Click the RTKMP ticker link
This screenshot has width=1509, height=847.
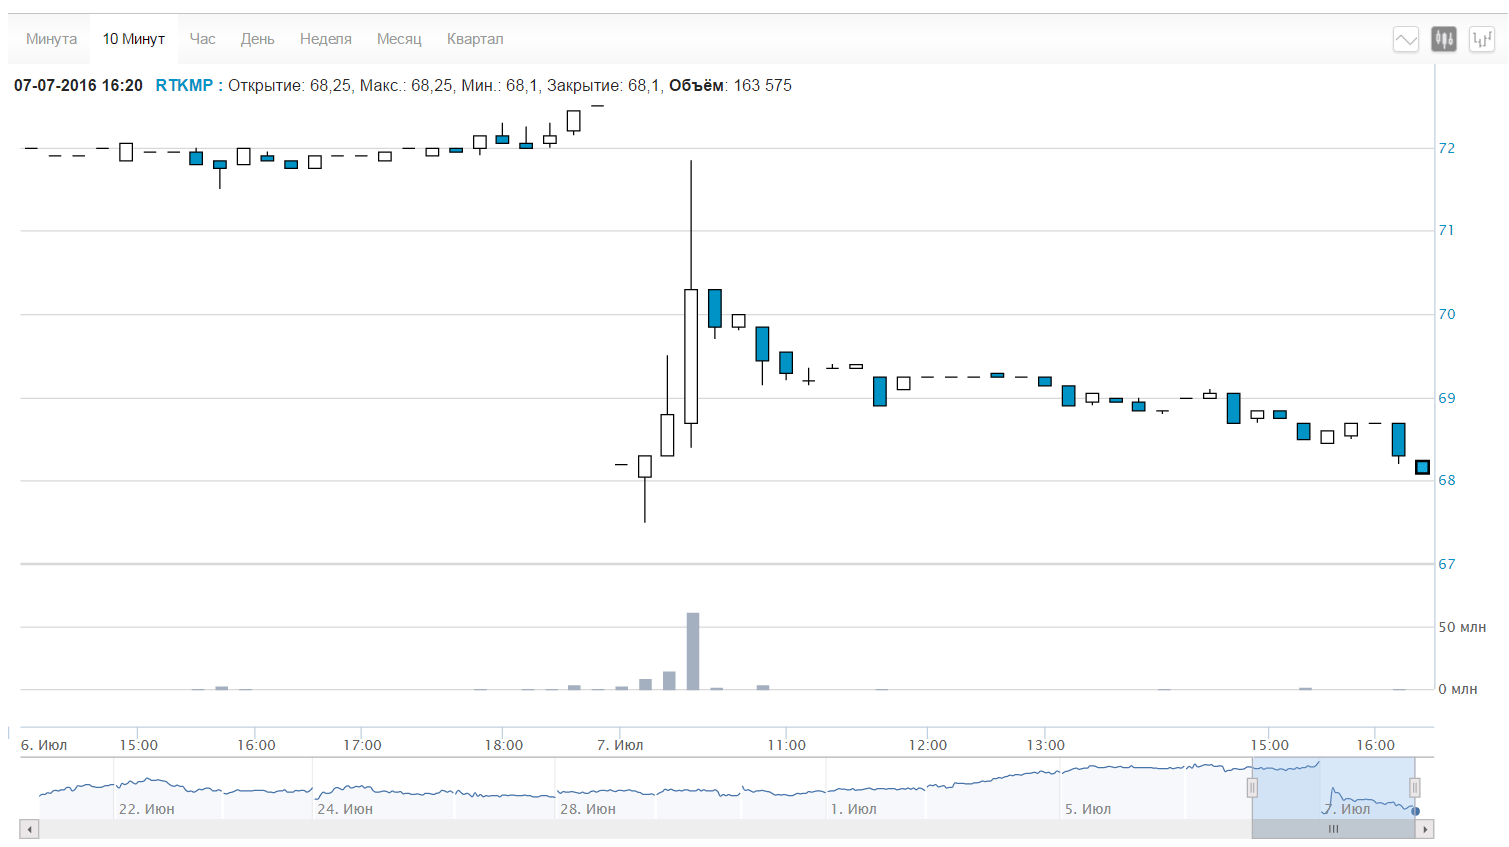184,86
